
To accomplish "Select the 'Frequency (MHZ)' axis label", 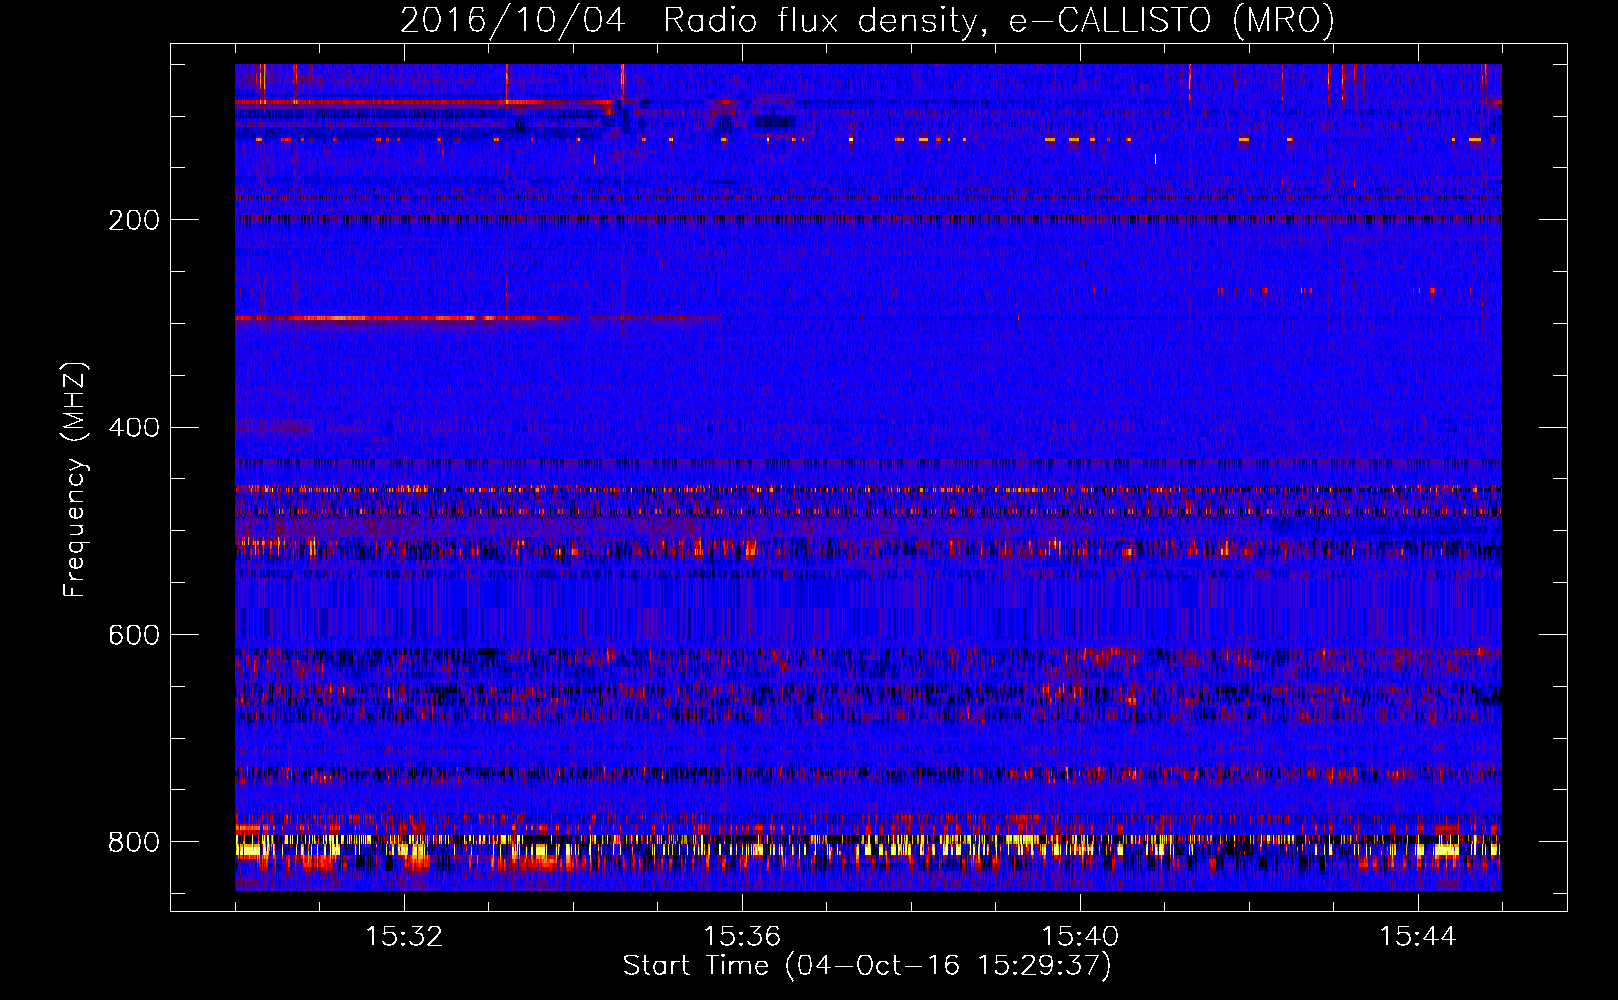I will pos(75,480).
